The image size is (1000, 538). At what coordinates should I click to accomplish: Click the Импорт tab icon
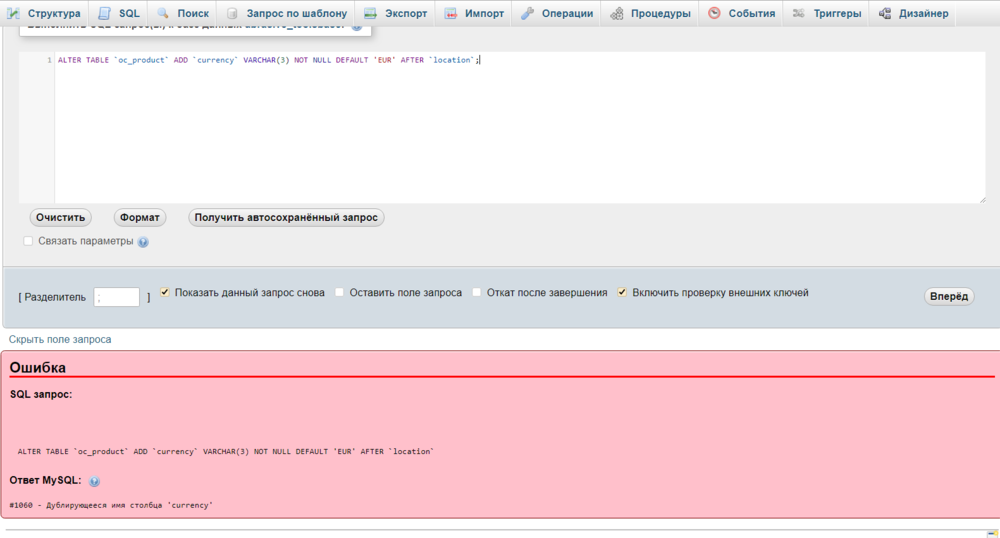click(x=451, y=13)
